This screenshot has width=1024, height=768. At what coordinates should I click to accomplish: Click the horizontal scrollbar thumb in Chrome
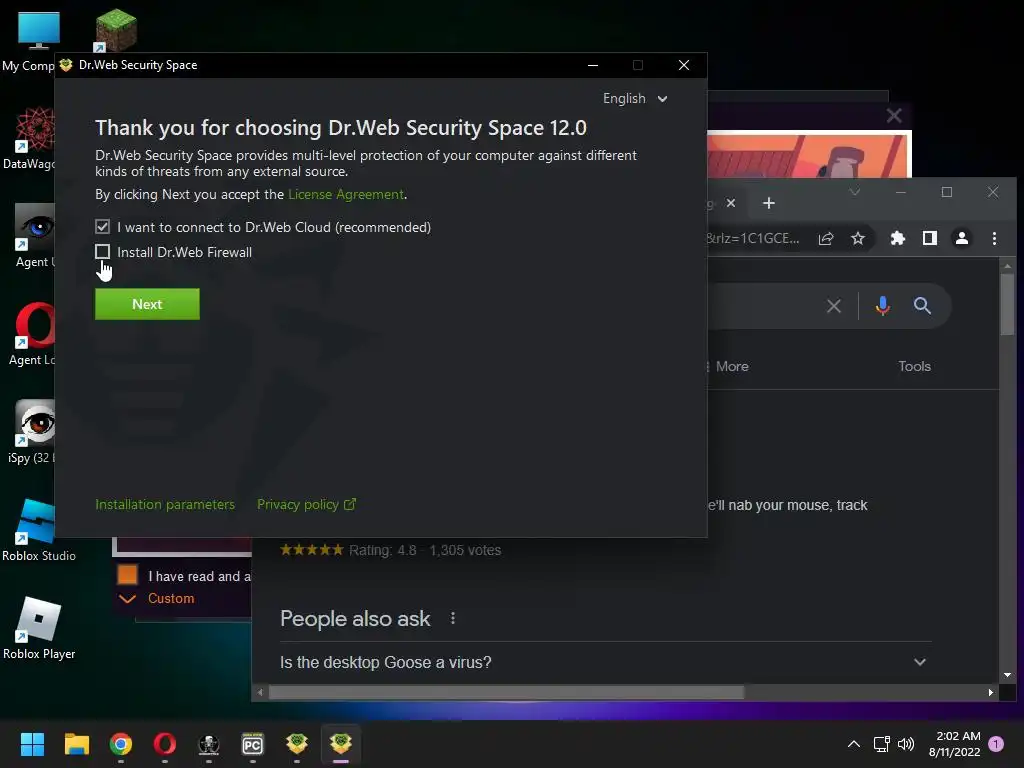[x=506, y=692]
